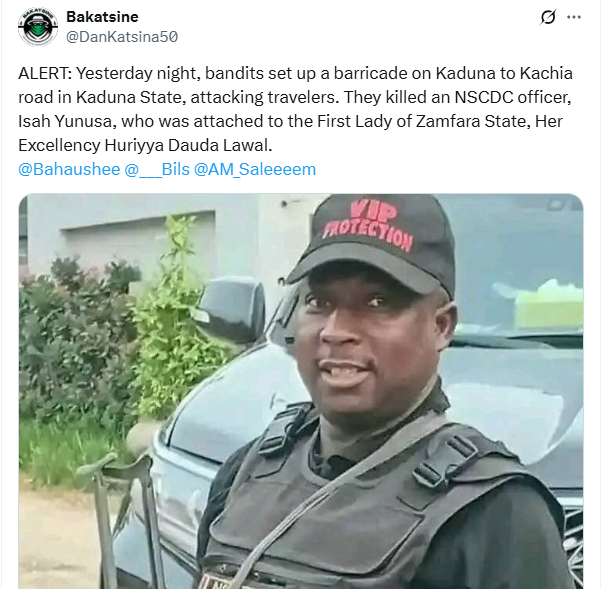Open the three-dot more options menu
The image size is (602, 589).
(x=574, y=17)
